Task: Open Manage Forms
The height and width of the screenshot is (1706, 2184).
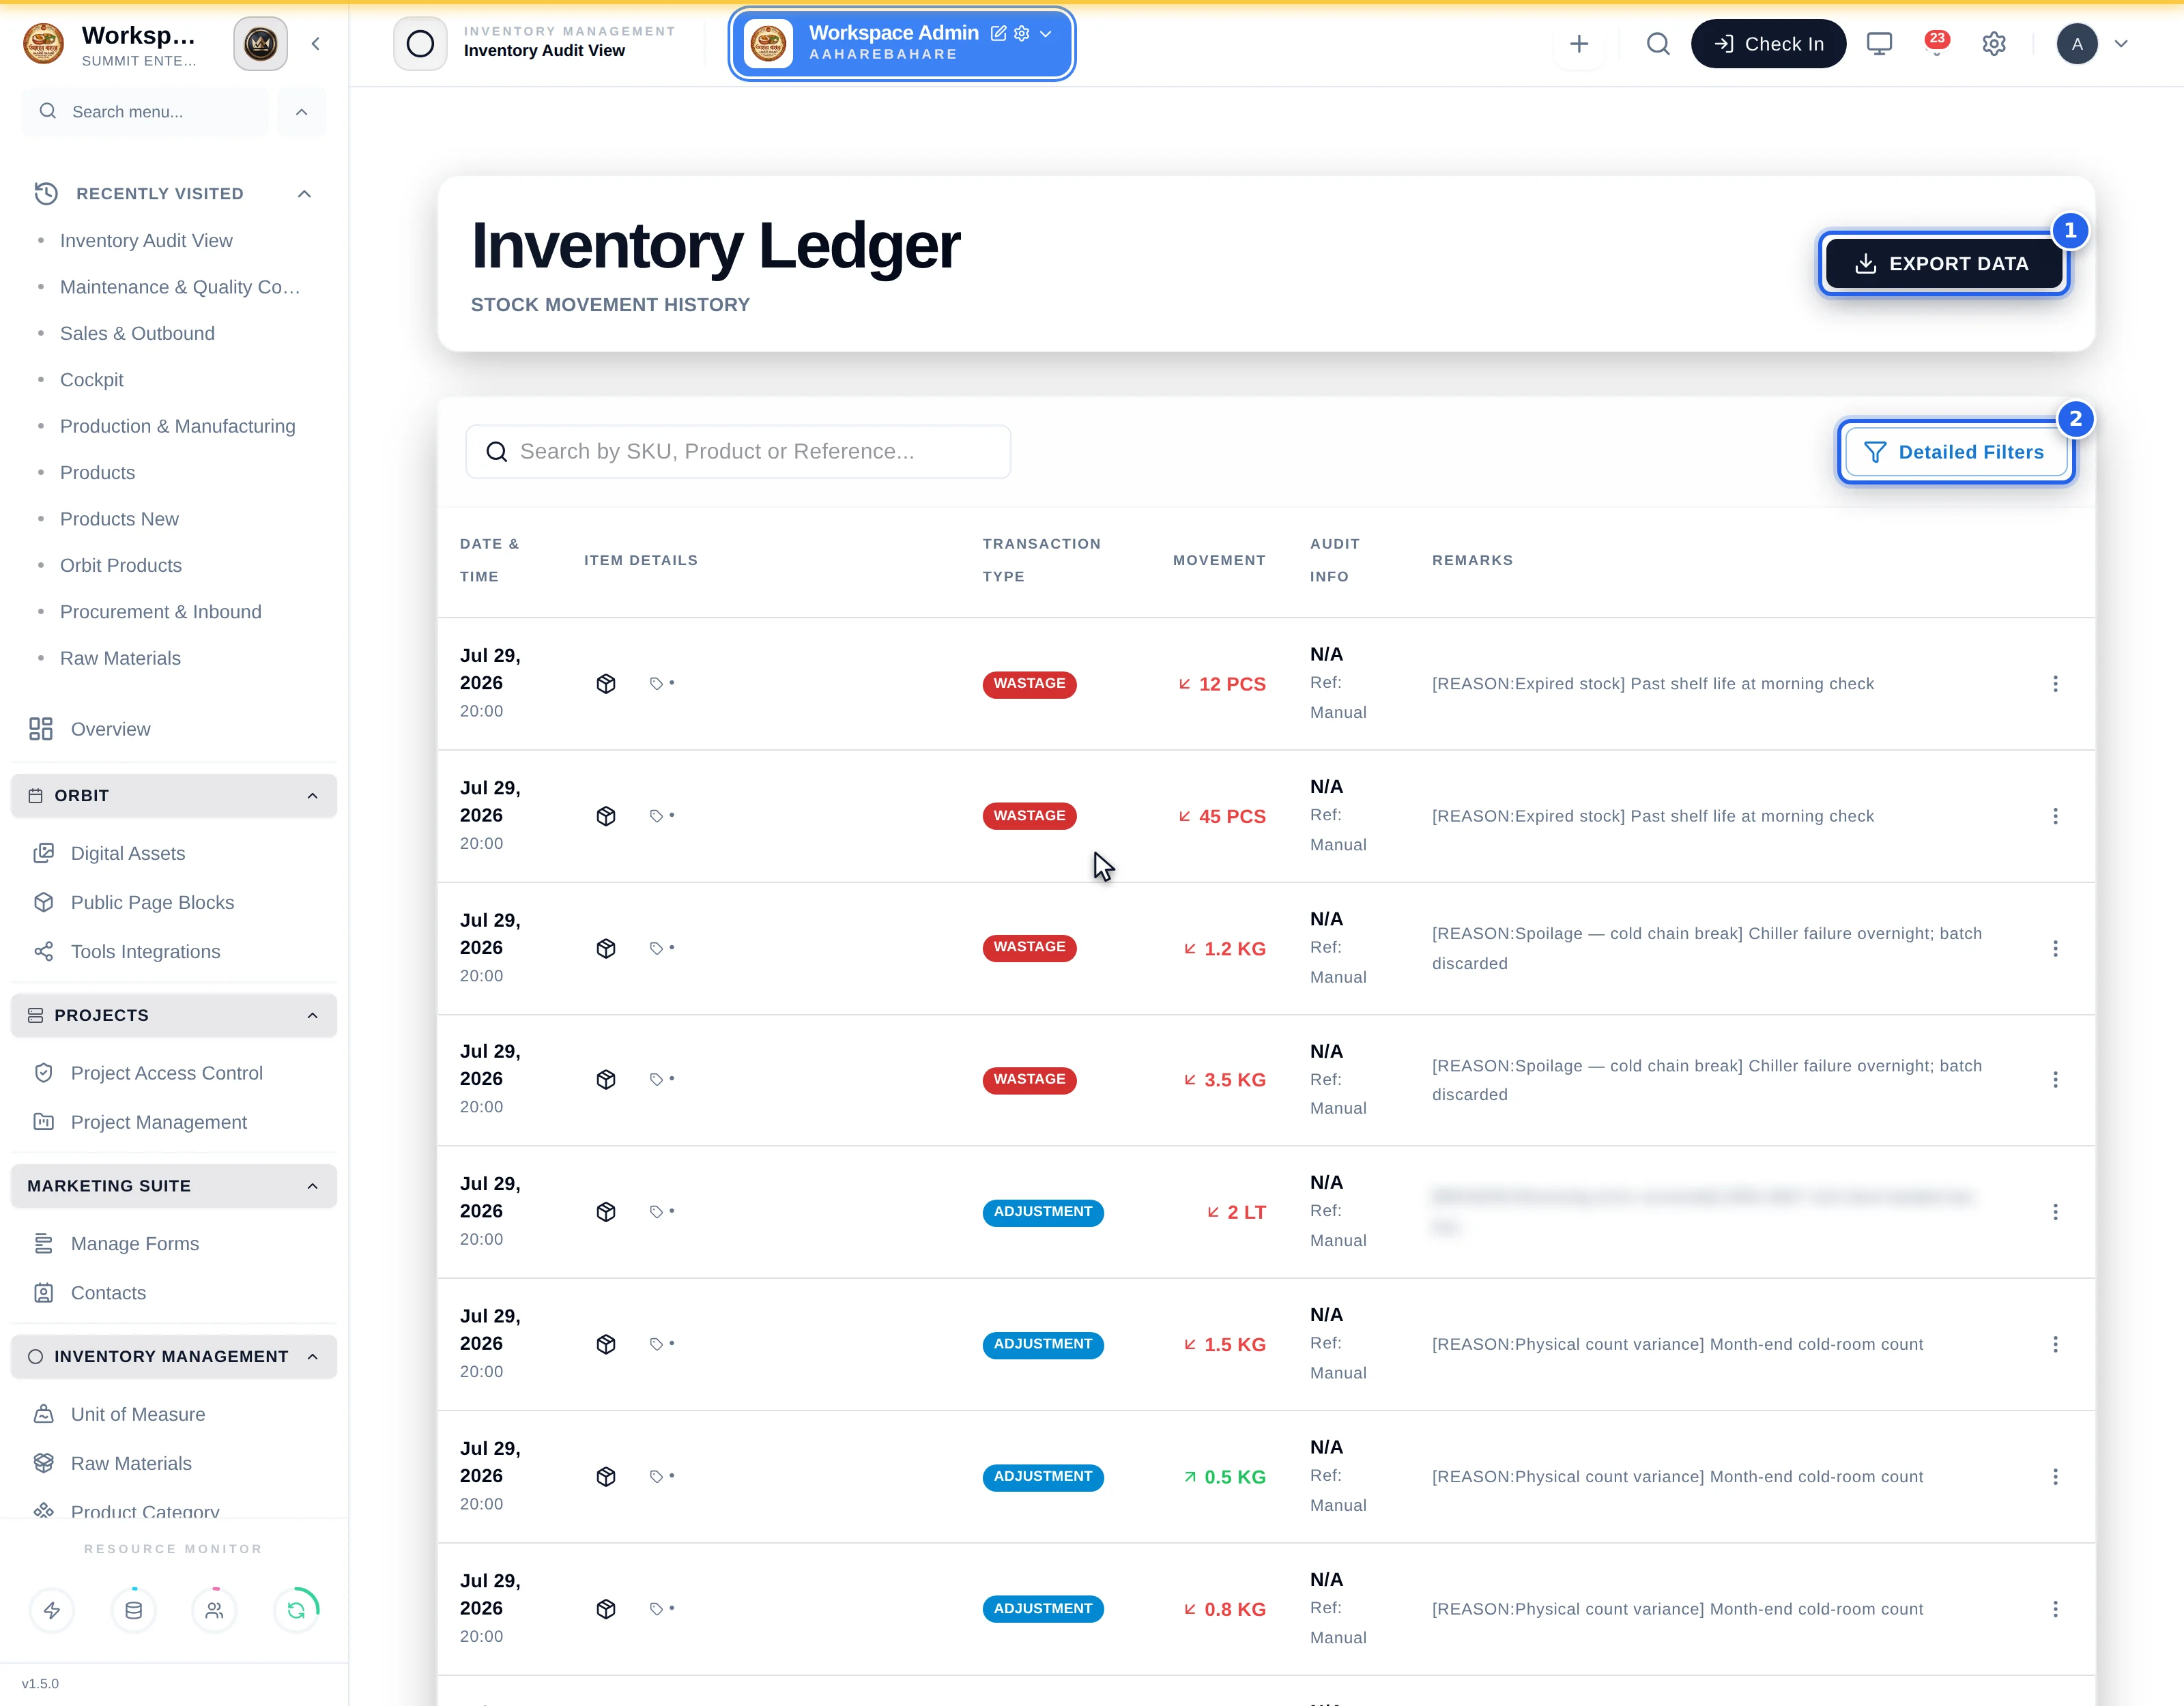Action: [x=135, y=1244]
